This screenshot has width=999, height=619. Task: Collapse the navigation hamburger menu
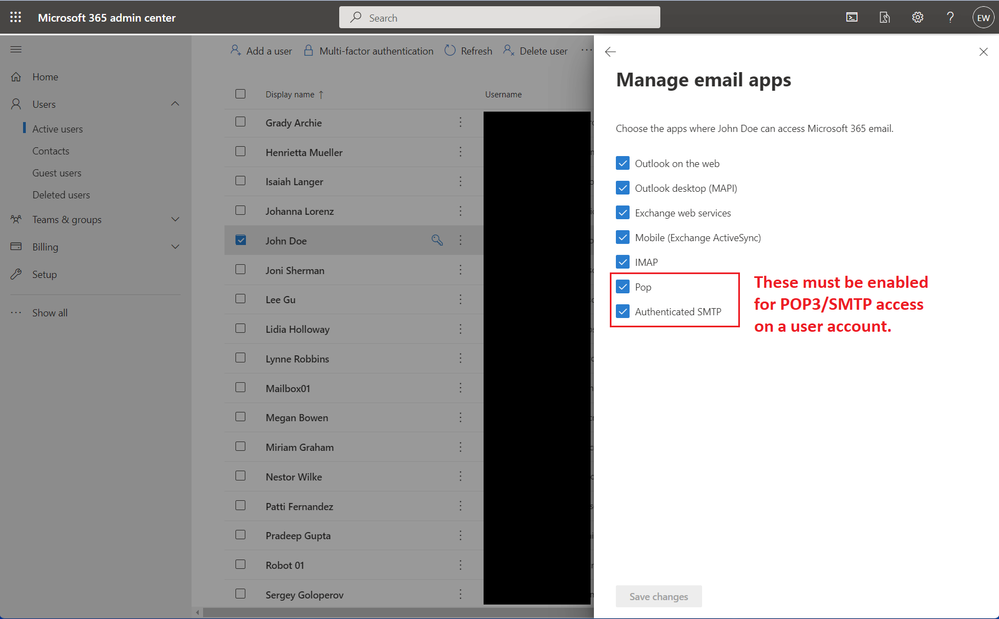click(16, 49)
